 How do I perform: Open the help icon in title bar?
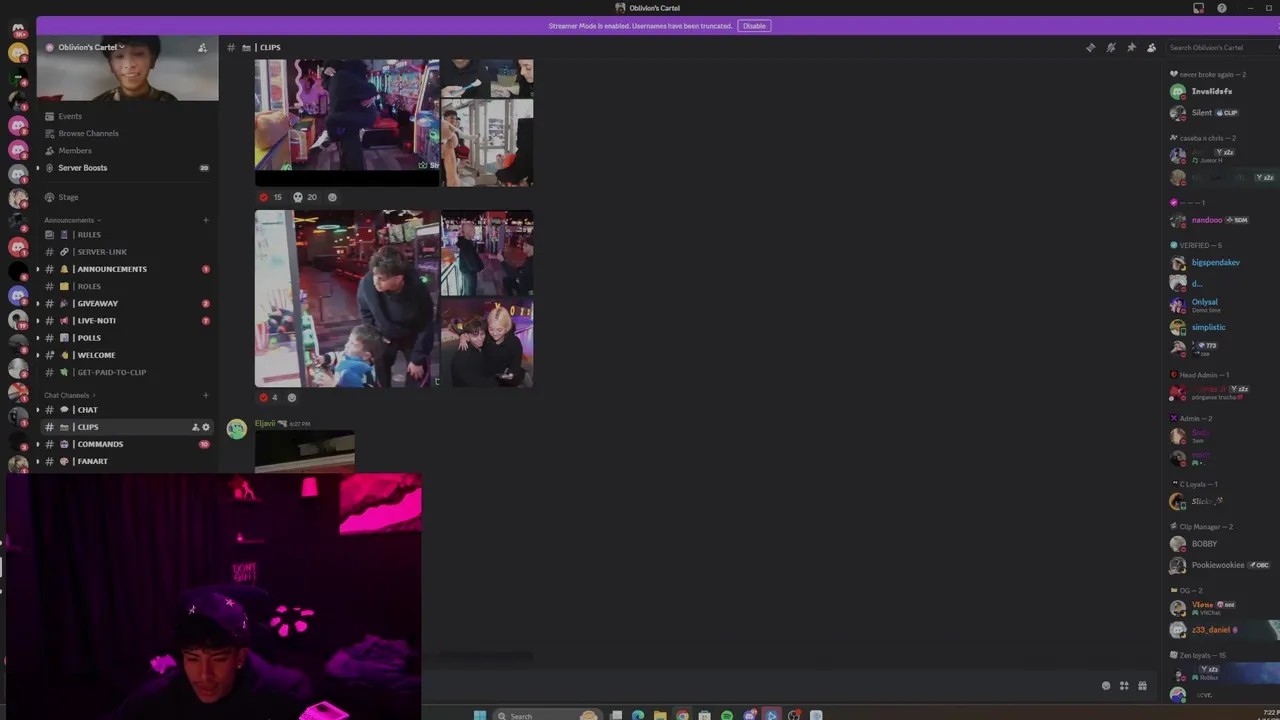click(1221, 8)
